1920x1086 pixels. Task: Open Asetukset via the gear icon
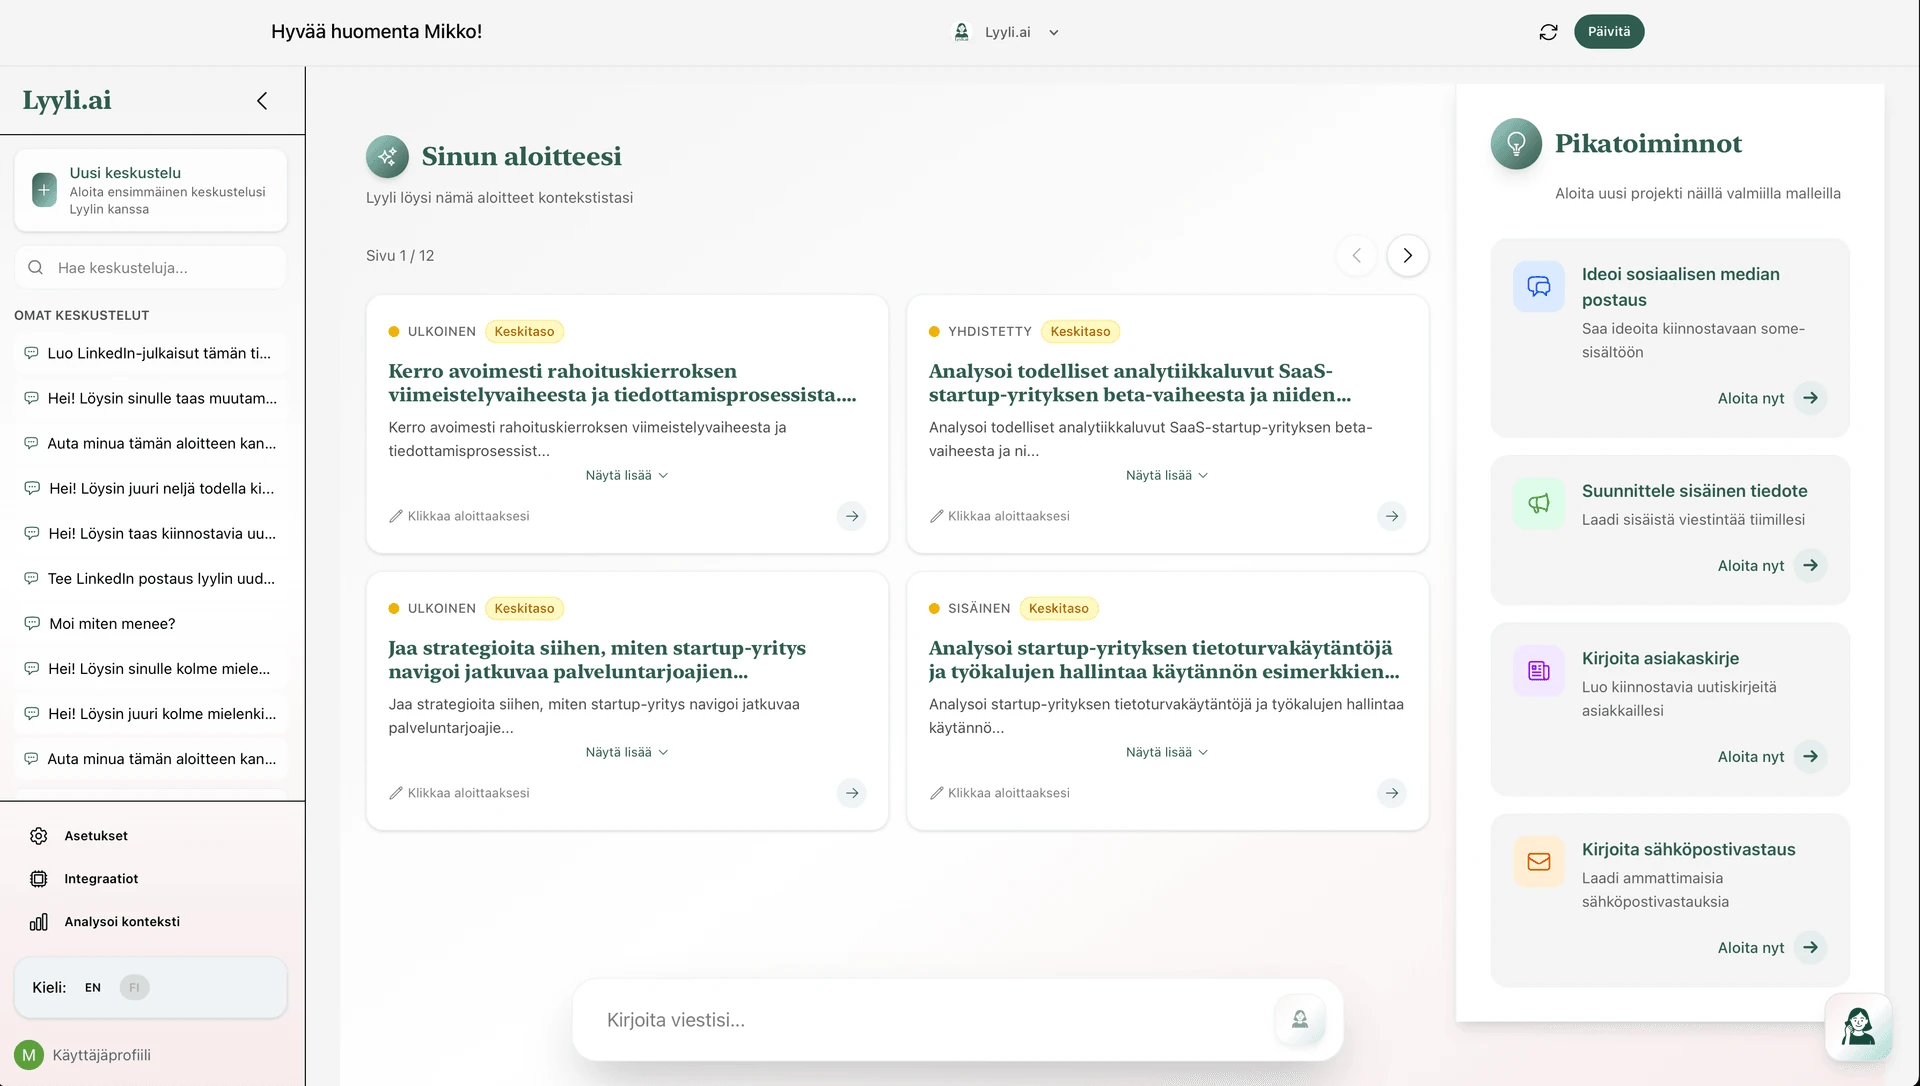point(37,836)
